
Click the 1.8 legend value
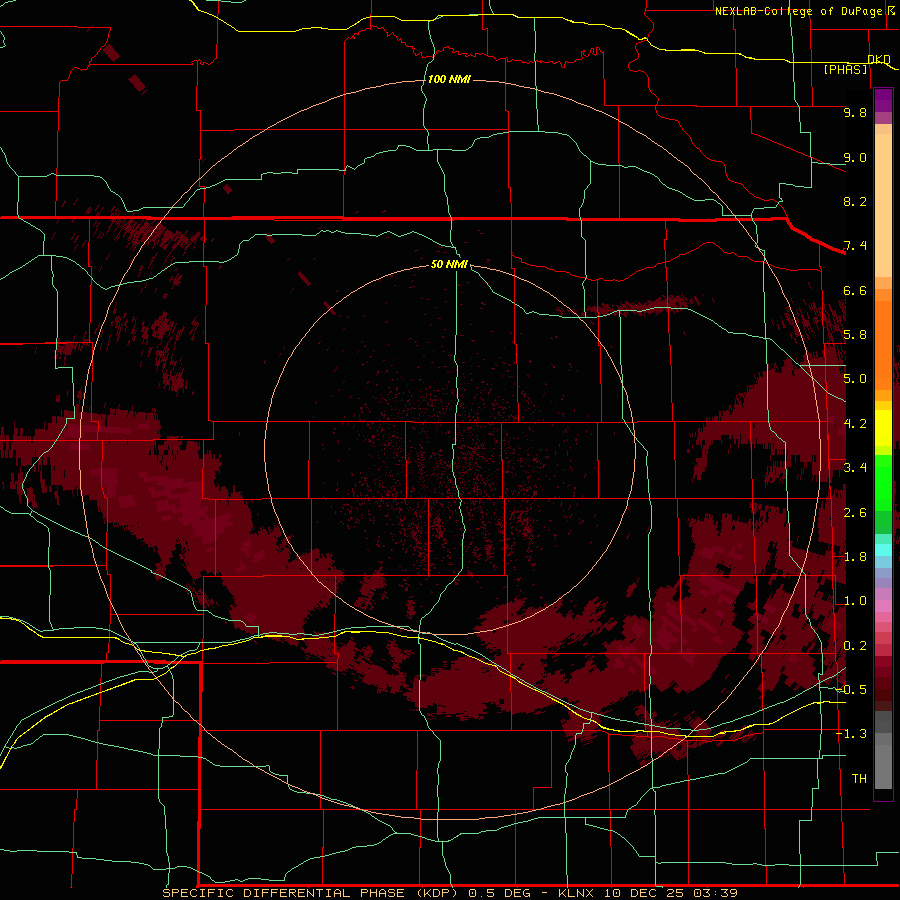click(855, 557)
